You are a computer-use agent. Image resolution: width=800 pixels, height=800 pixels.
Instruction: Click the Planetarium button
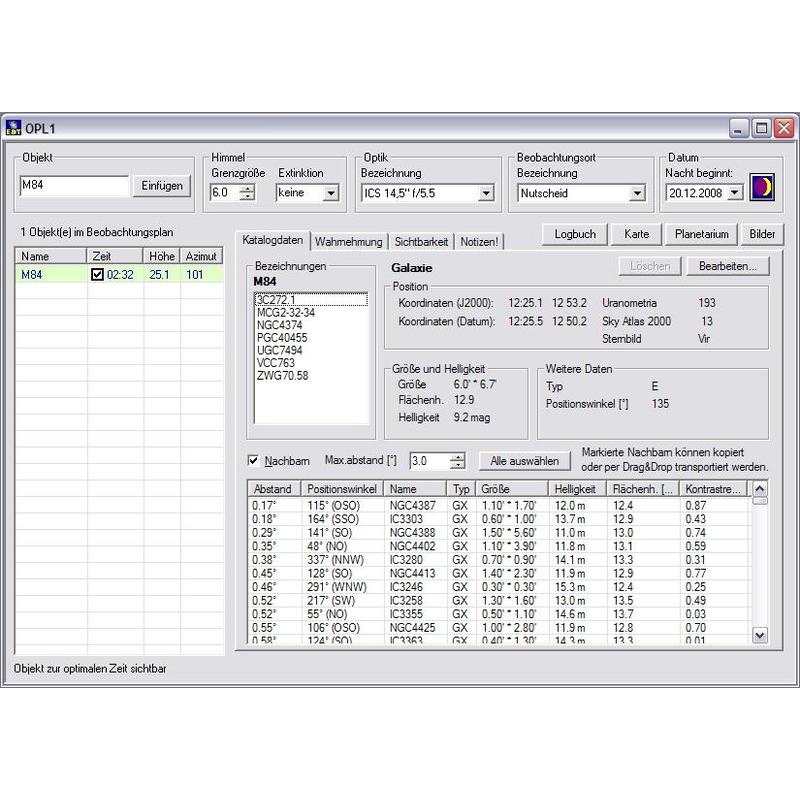coord(700,234)
